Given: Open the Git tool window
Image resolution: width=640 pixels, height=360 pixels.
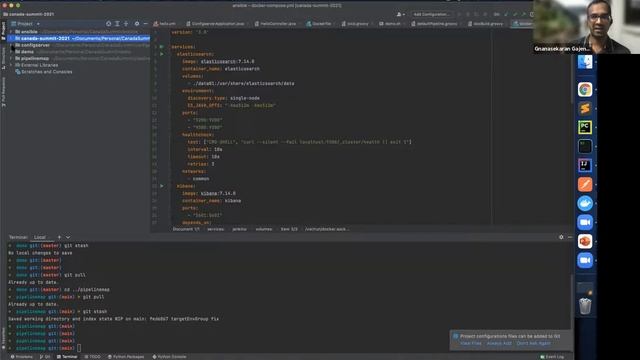Looking at the screenshot, I should click(x=45, y=357).
